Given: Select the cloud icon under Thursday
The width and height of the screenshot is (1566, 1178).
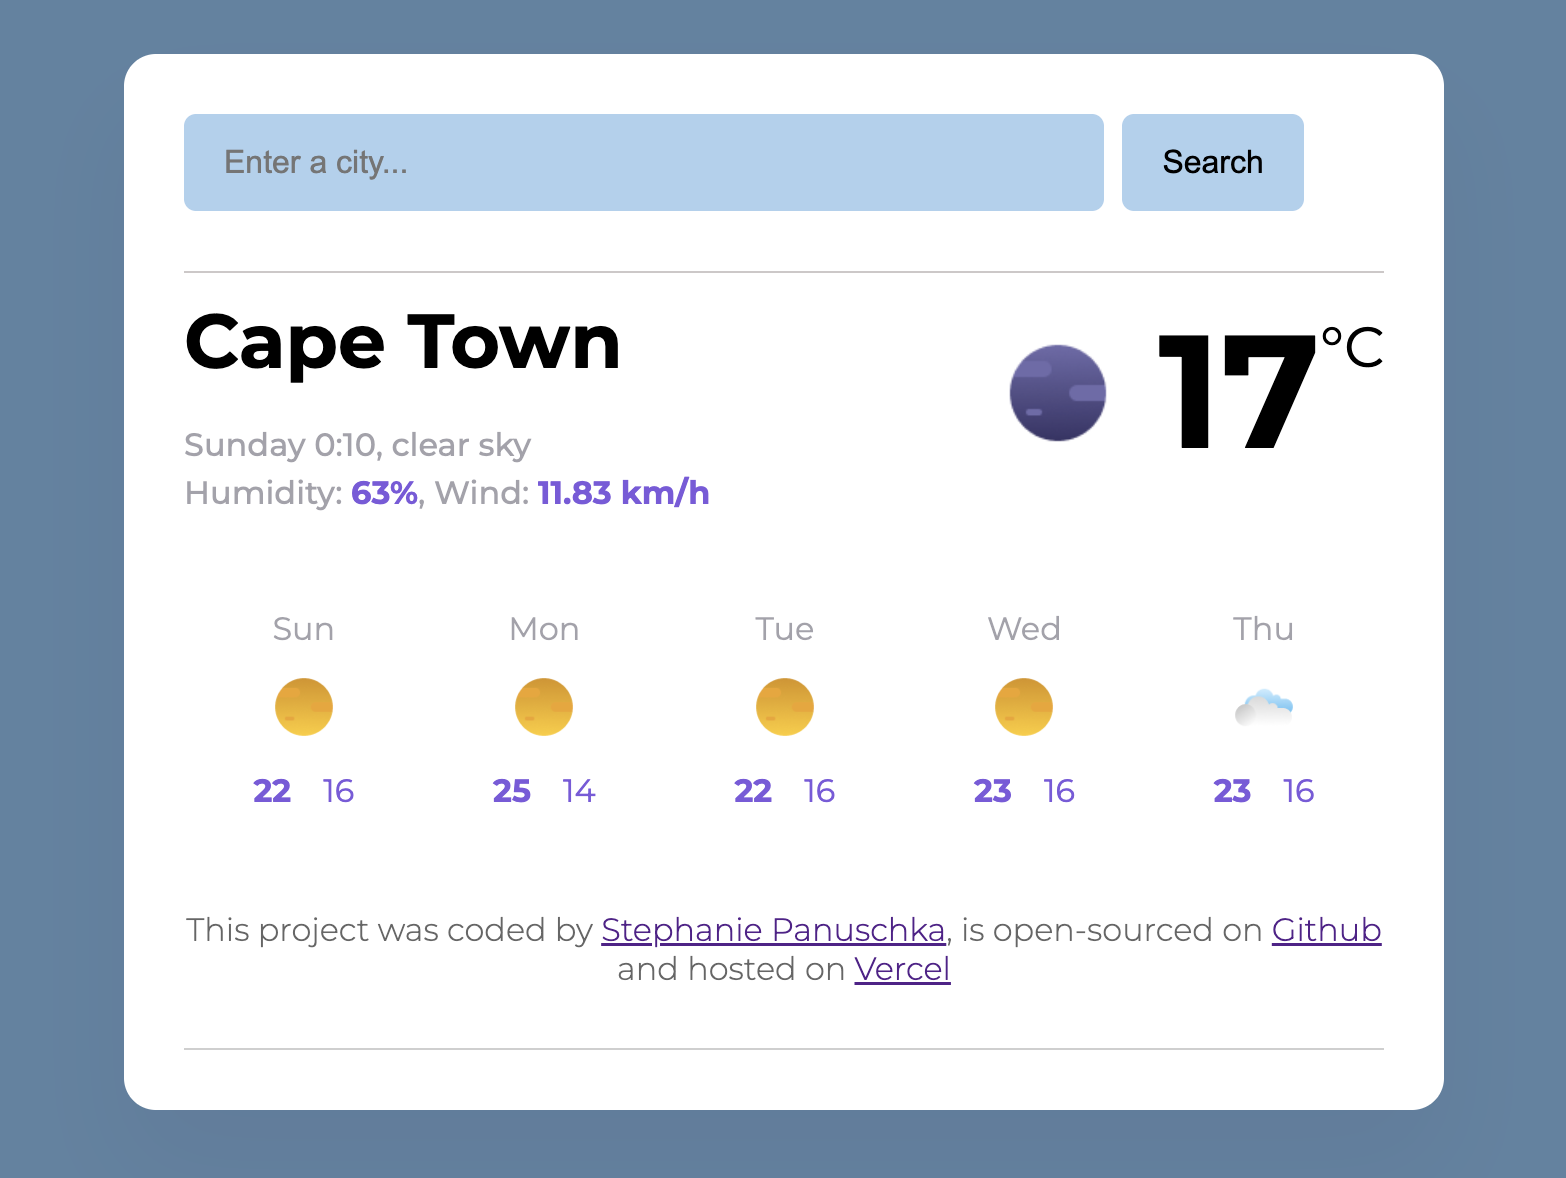Looking at the screenshot, I should click(1264, 706).
